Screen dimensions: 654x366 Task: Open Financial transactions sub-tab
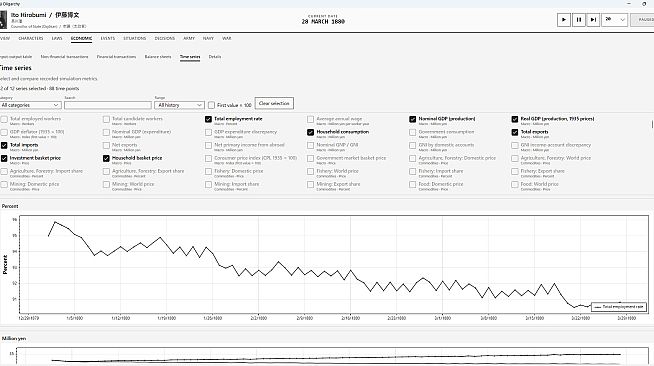coord(116,57)
